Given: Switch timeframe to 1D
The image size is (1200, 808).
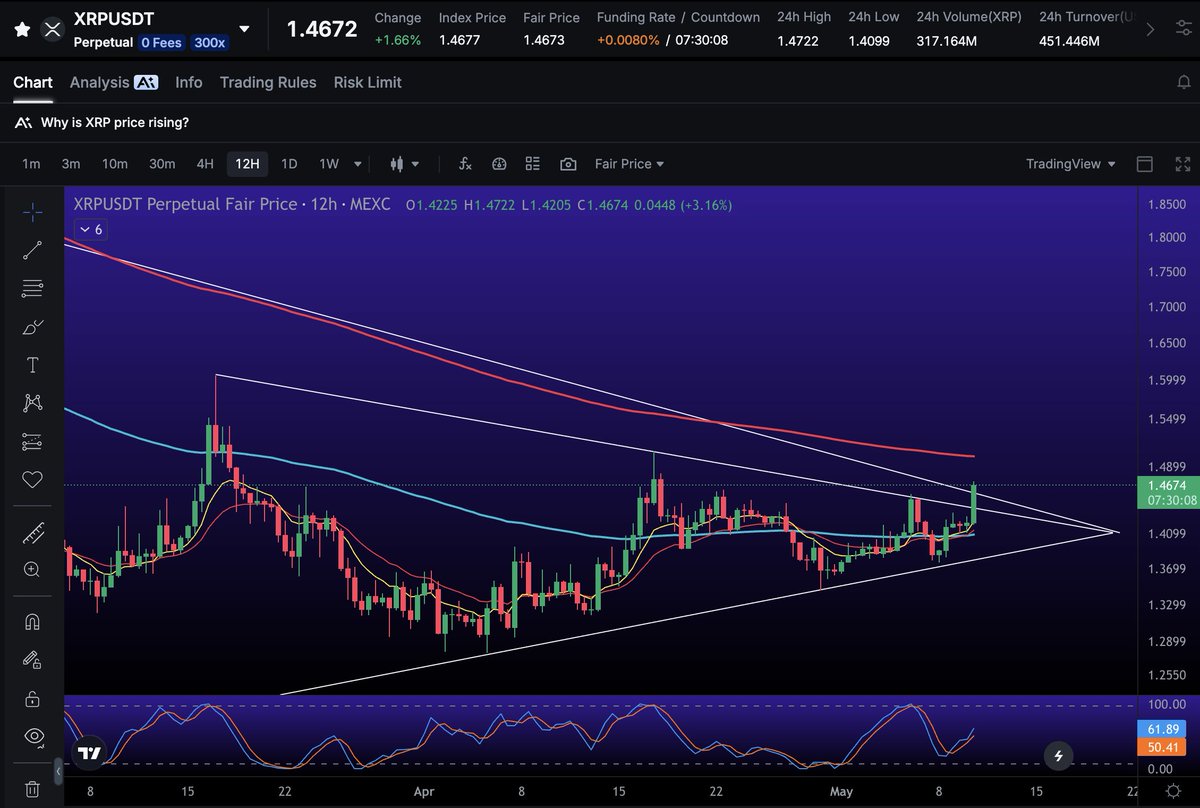Looking at the screenshot, I should (x=289, y=164).
